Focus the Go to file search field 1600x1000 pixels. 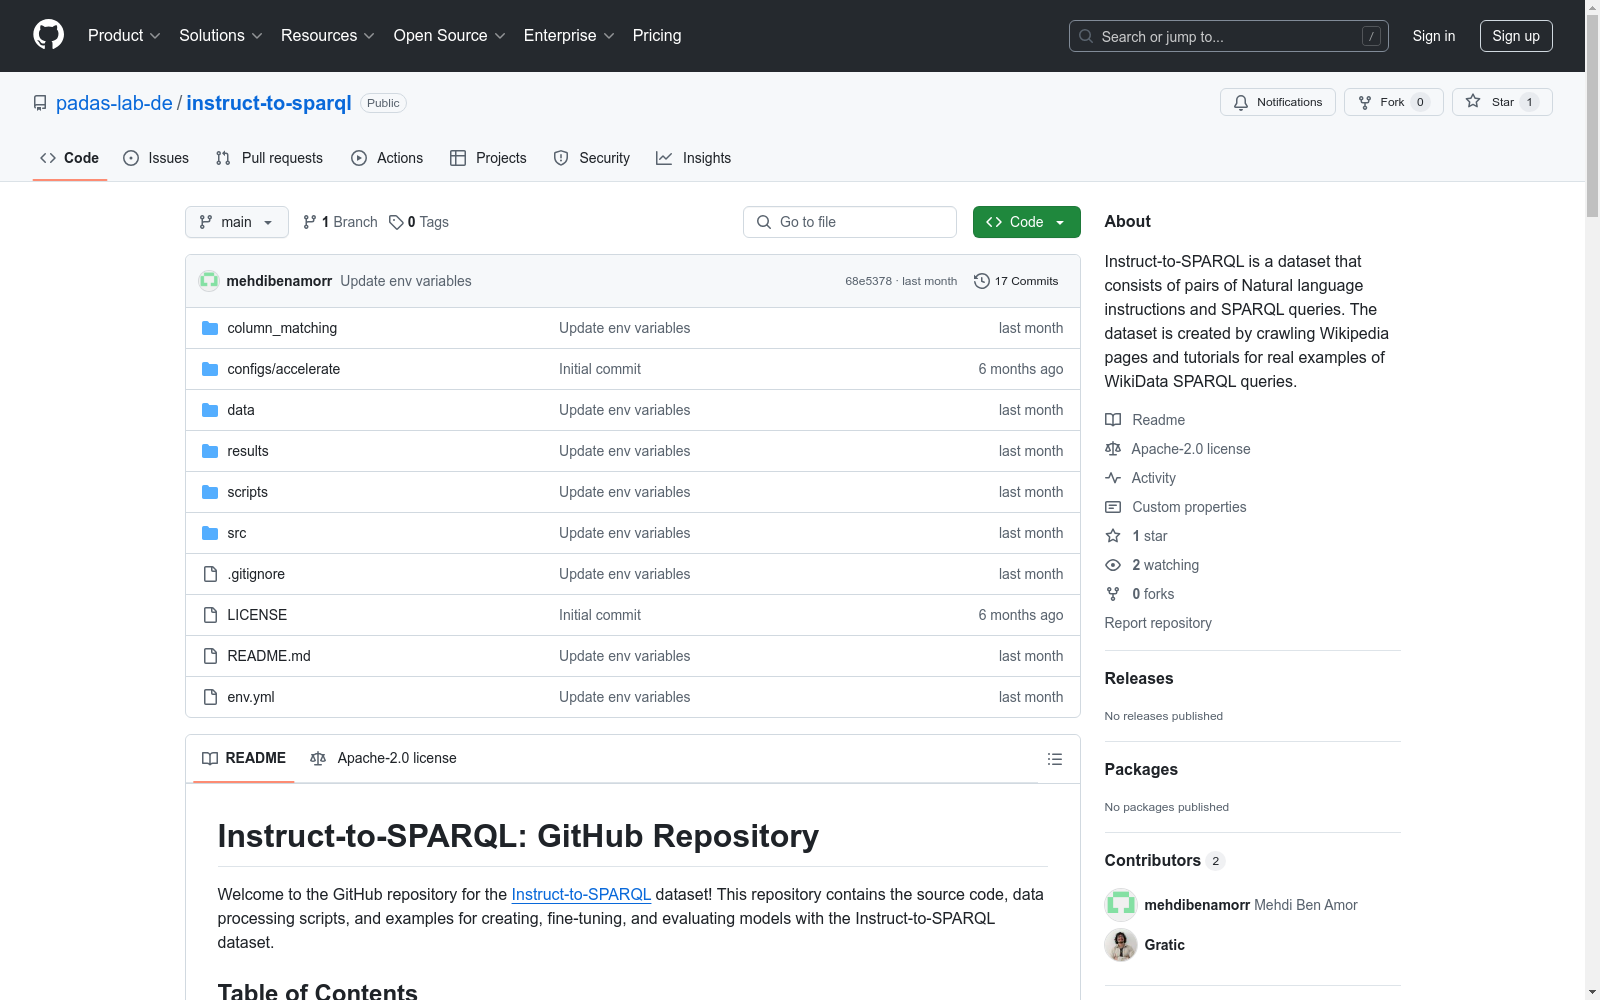(850, 222)
